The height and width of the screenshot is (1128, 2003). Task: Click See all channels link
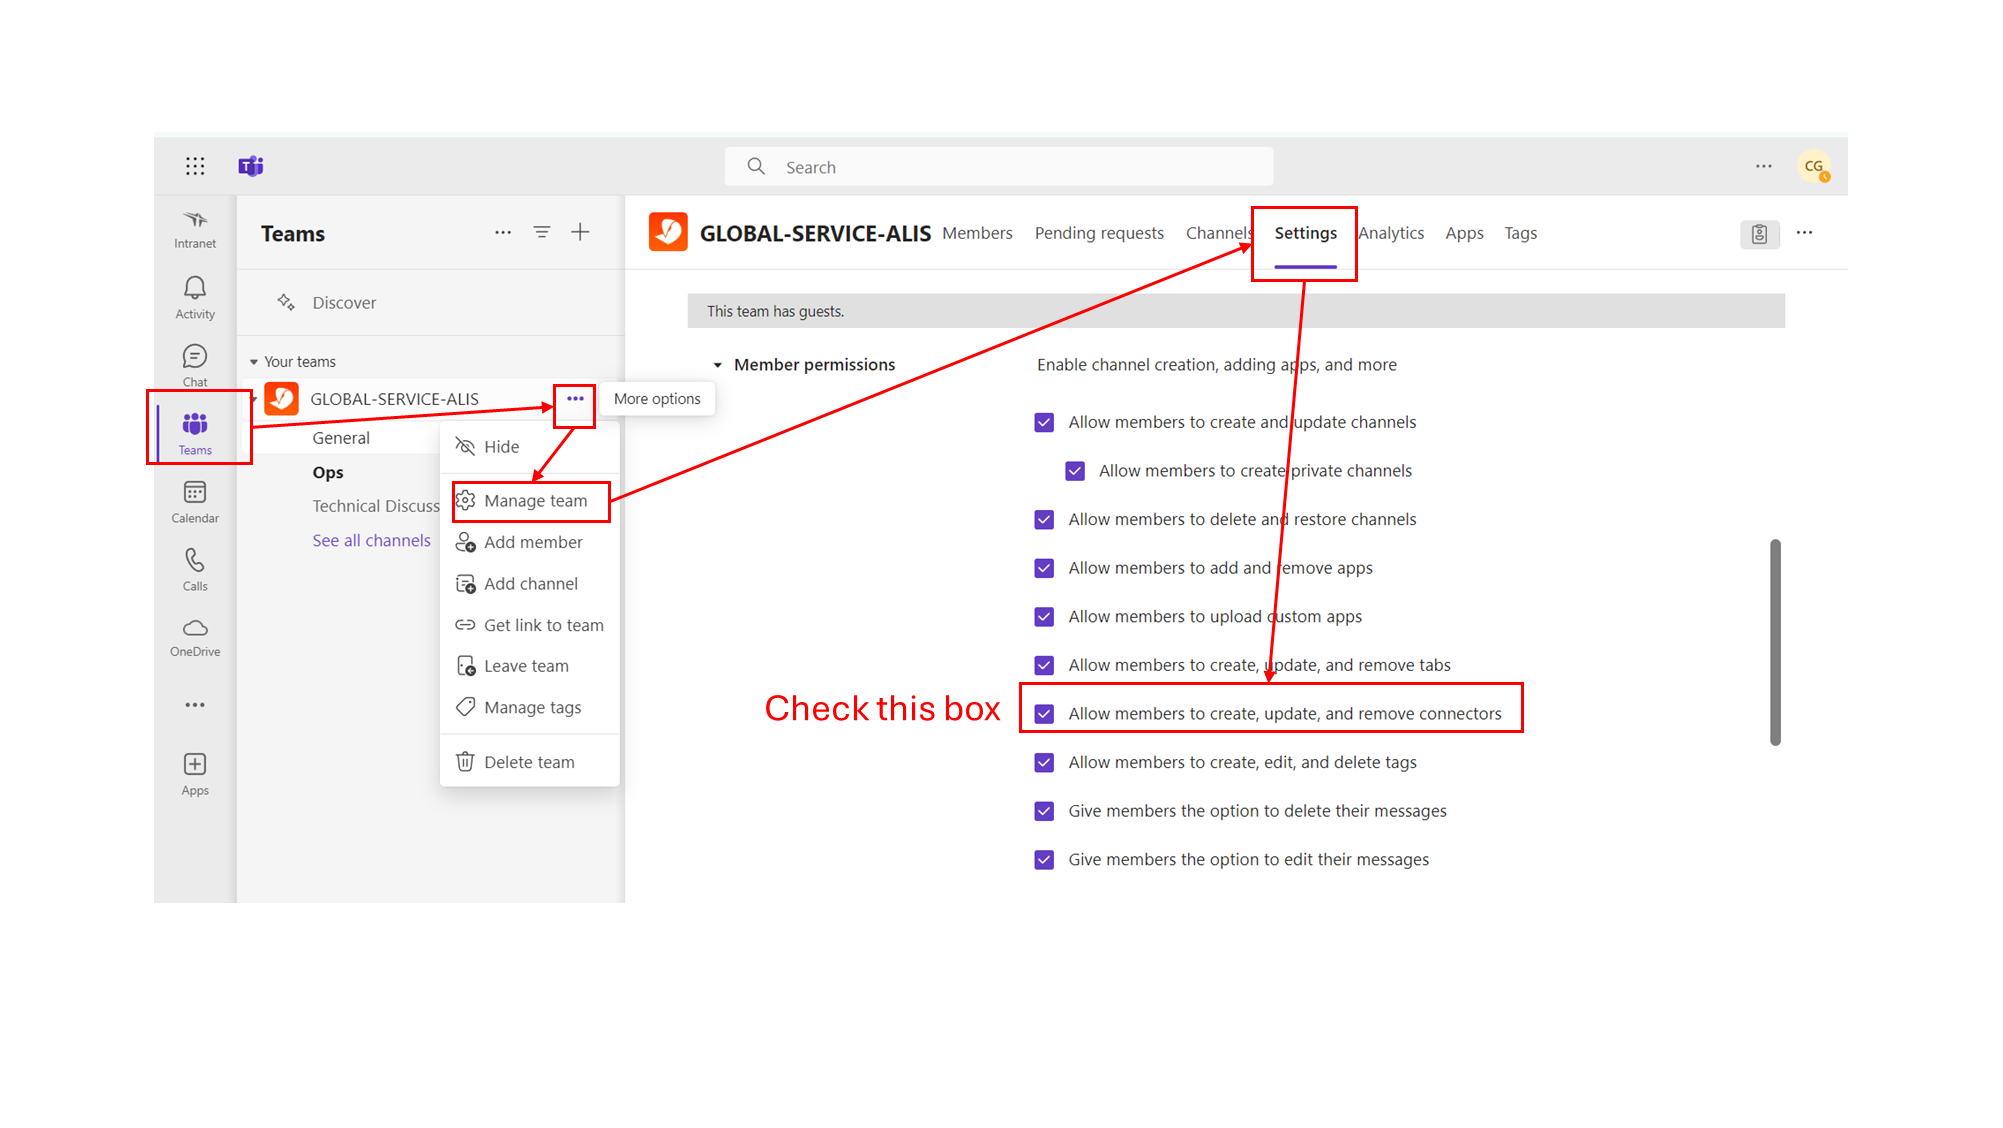pyautogui.click(x=371, y=540)
